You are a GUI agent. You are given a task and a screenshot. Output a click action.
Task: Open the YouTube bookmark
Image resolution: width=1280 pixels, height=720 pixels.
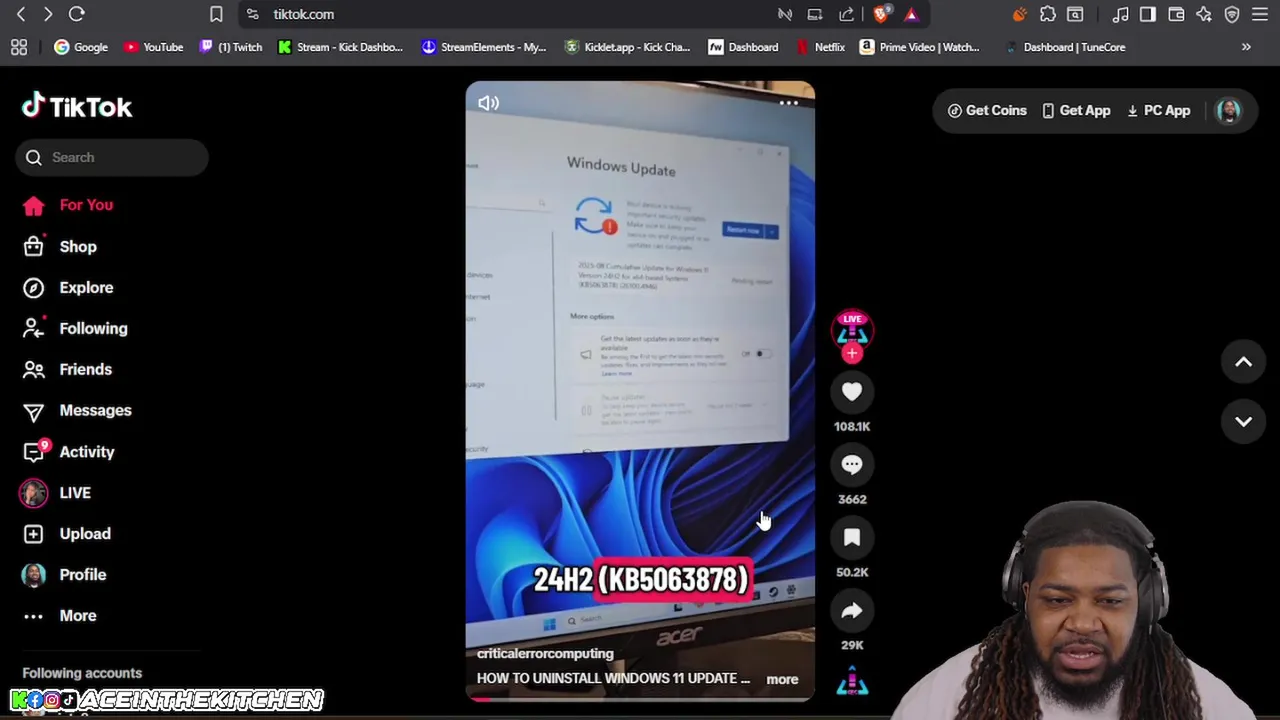coord(153,47)
